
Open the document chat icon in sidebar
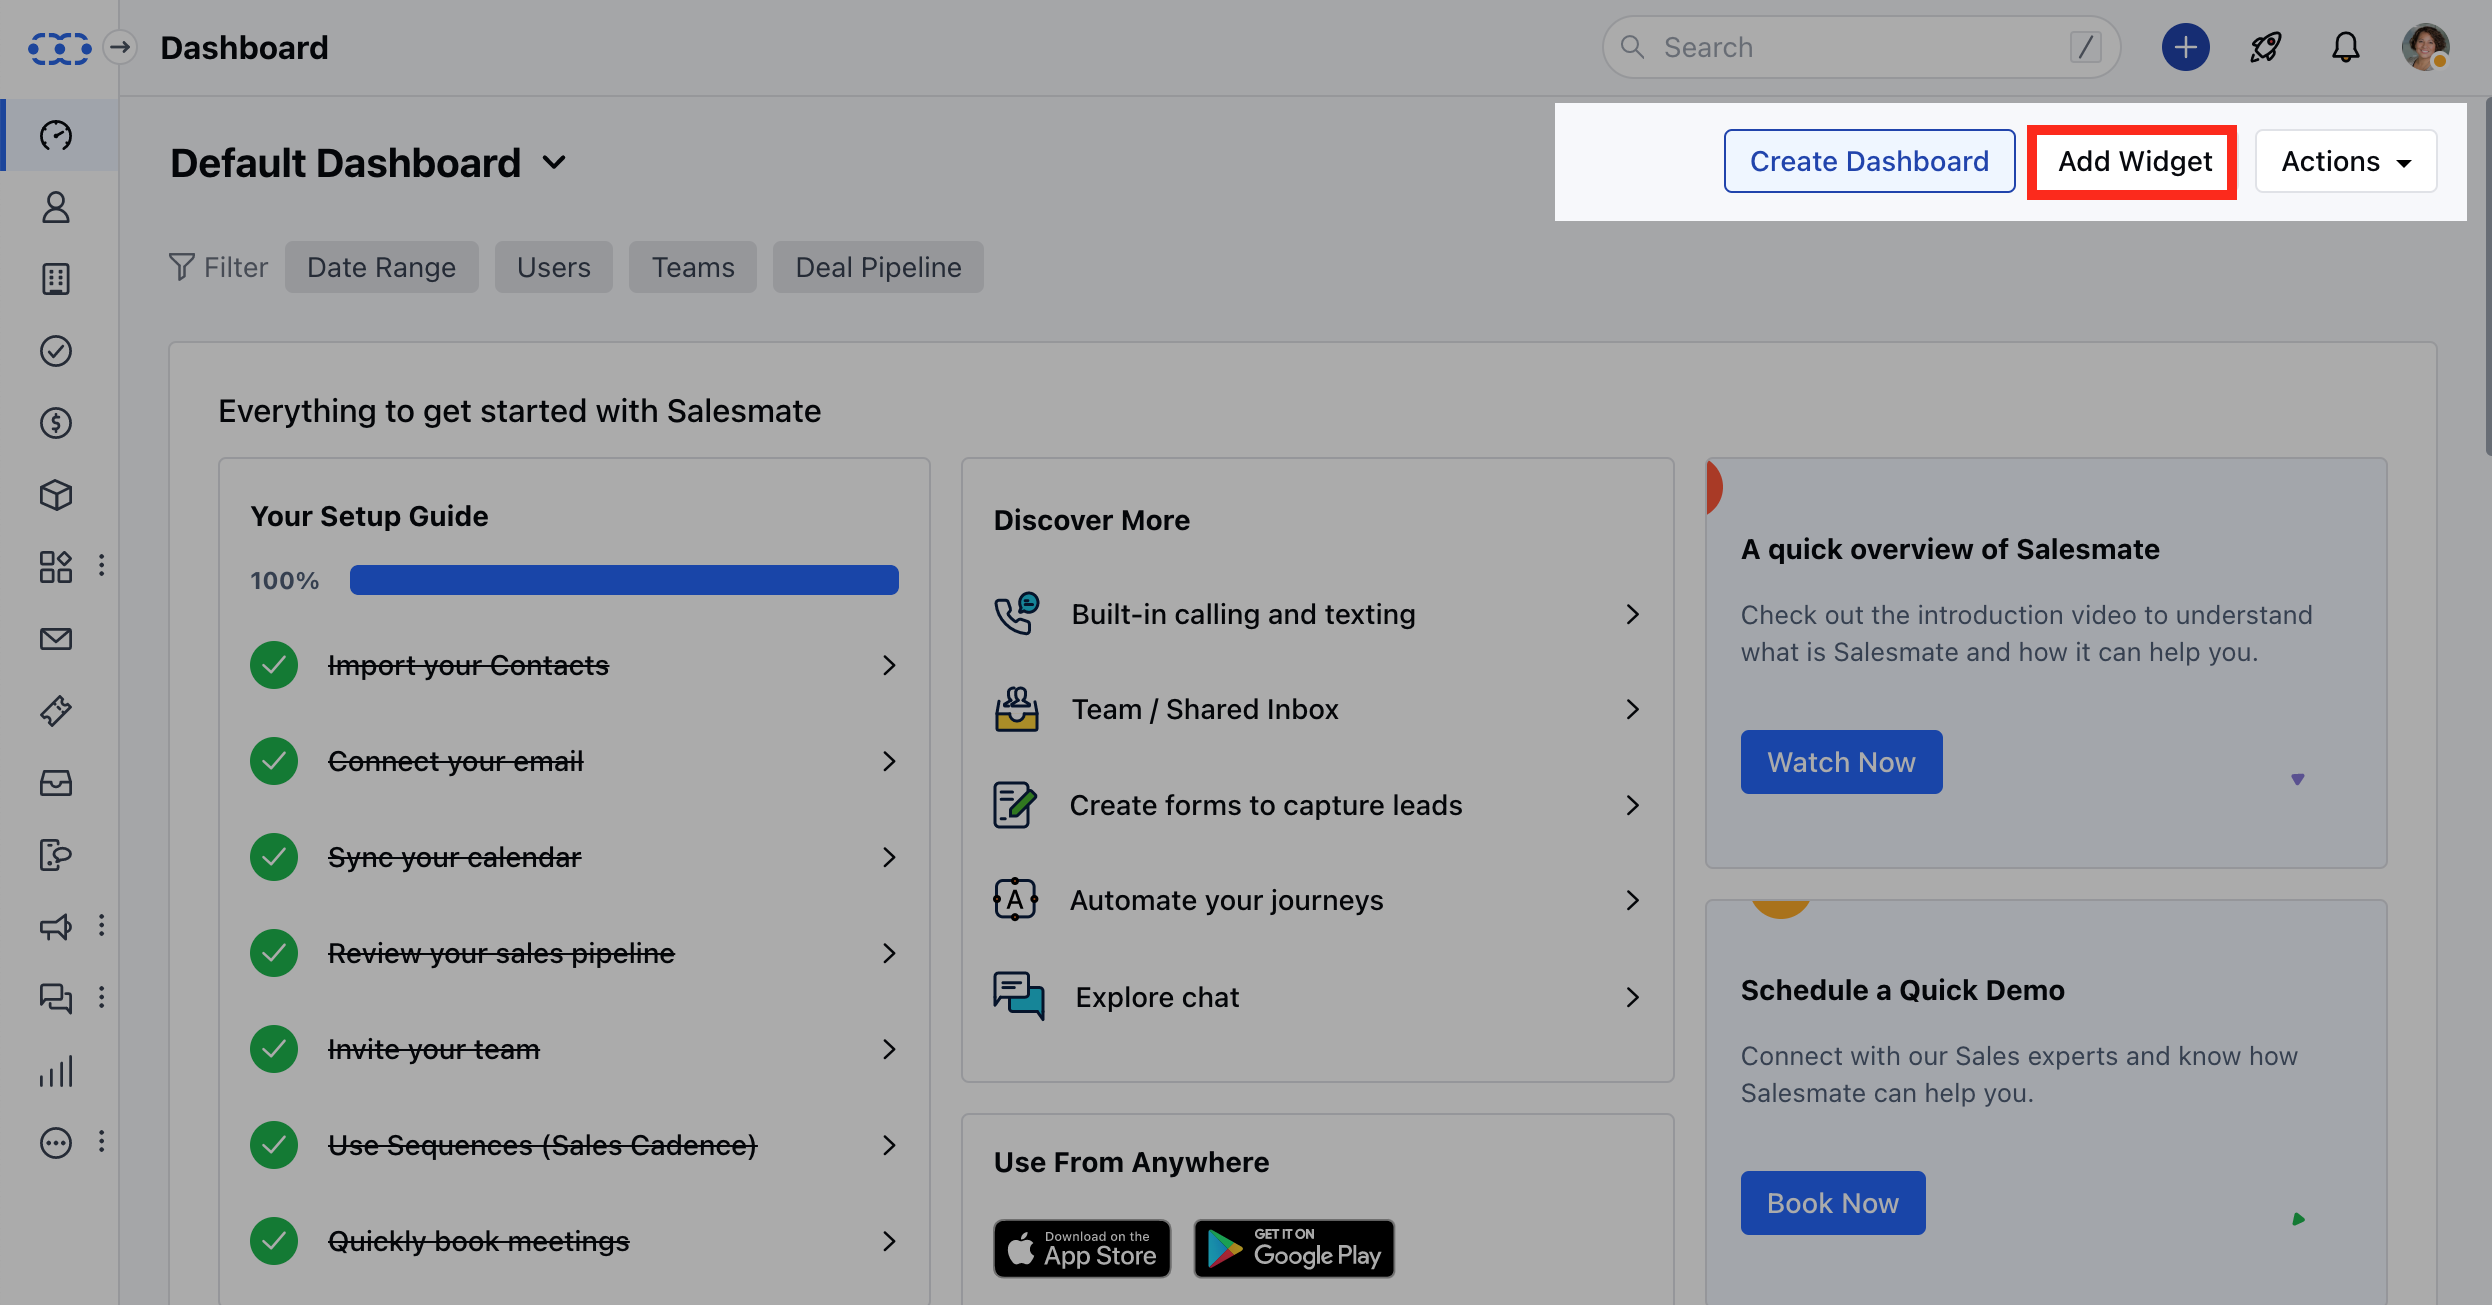(56, 855)
